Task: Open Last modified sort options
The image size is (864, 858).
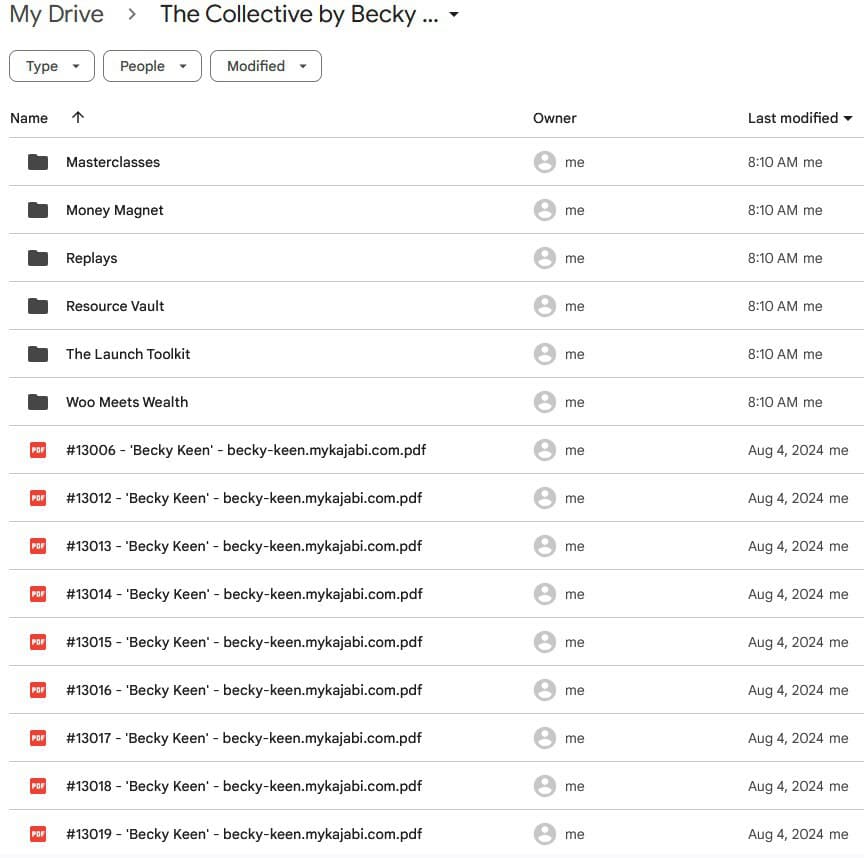Action: (800, 118)
